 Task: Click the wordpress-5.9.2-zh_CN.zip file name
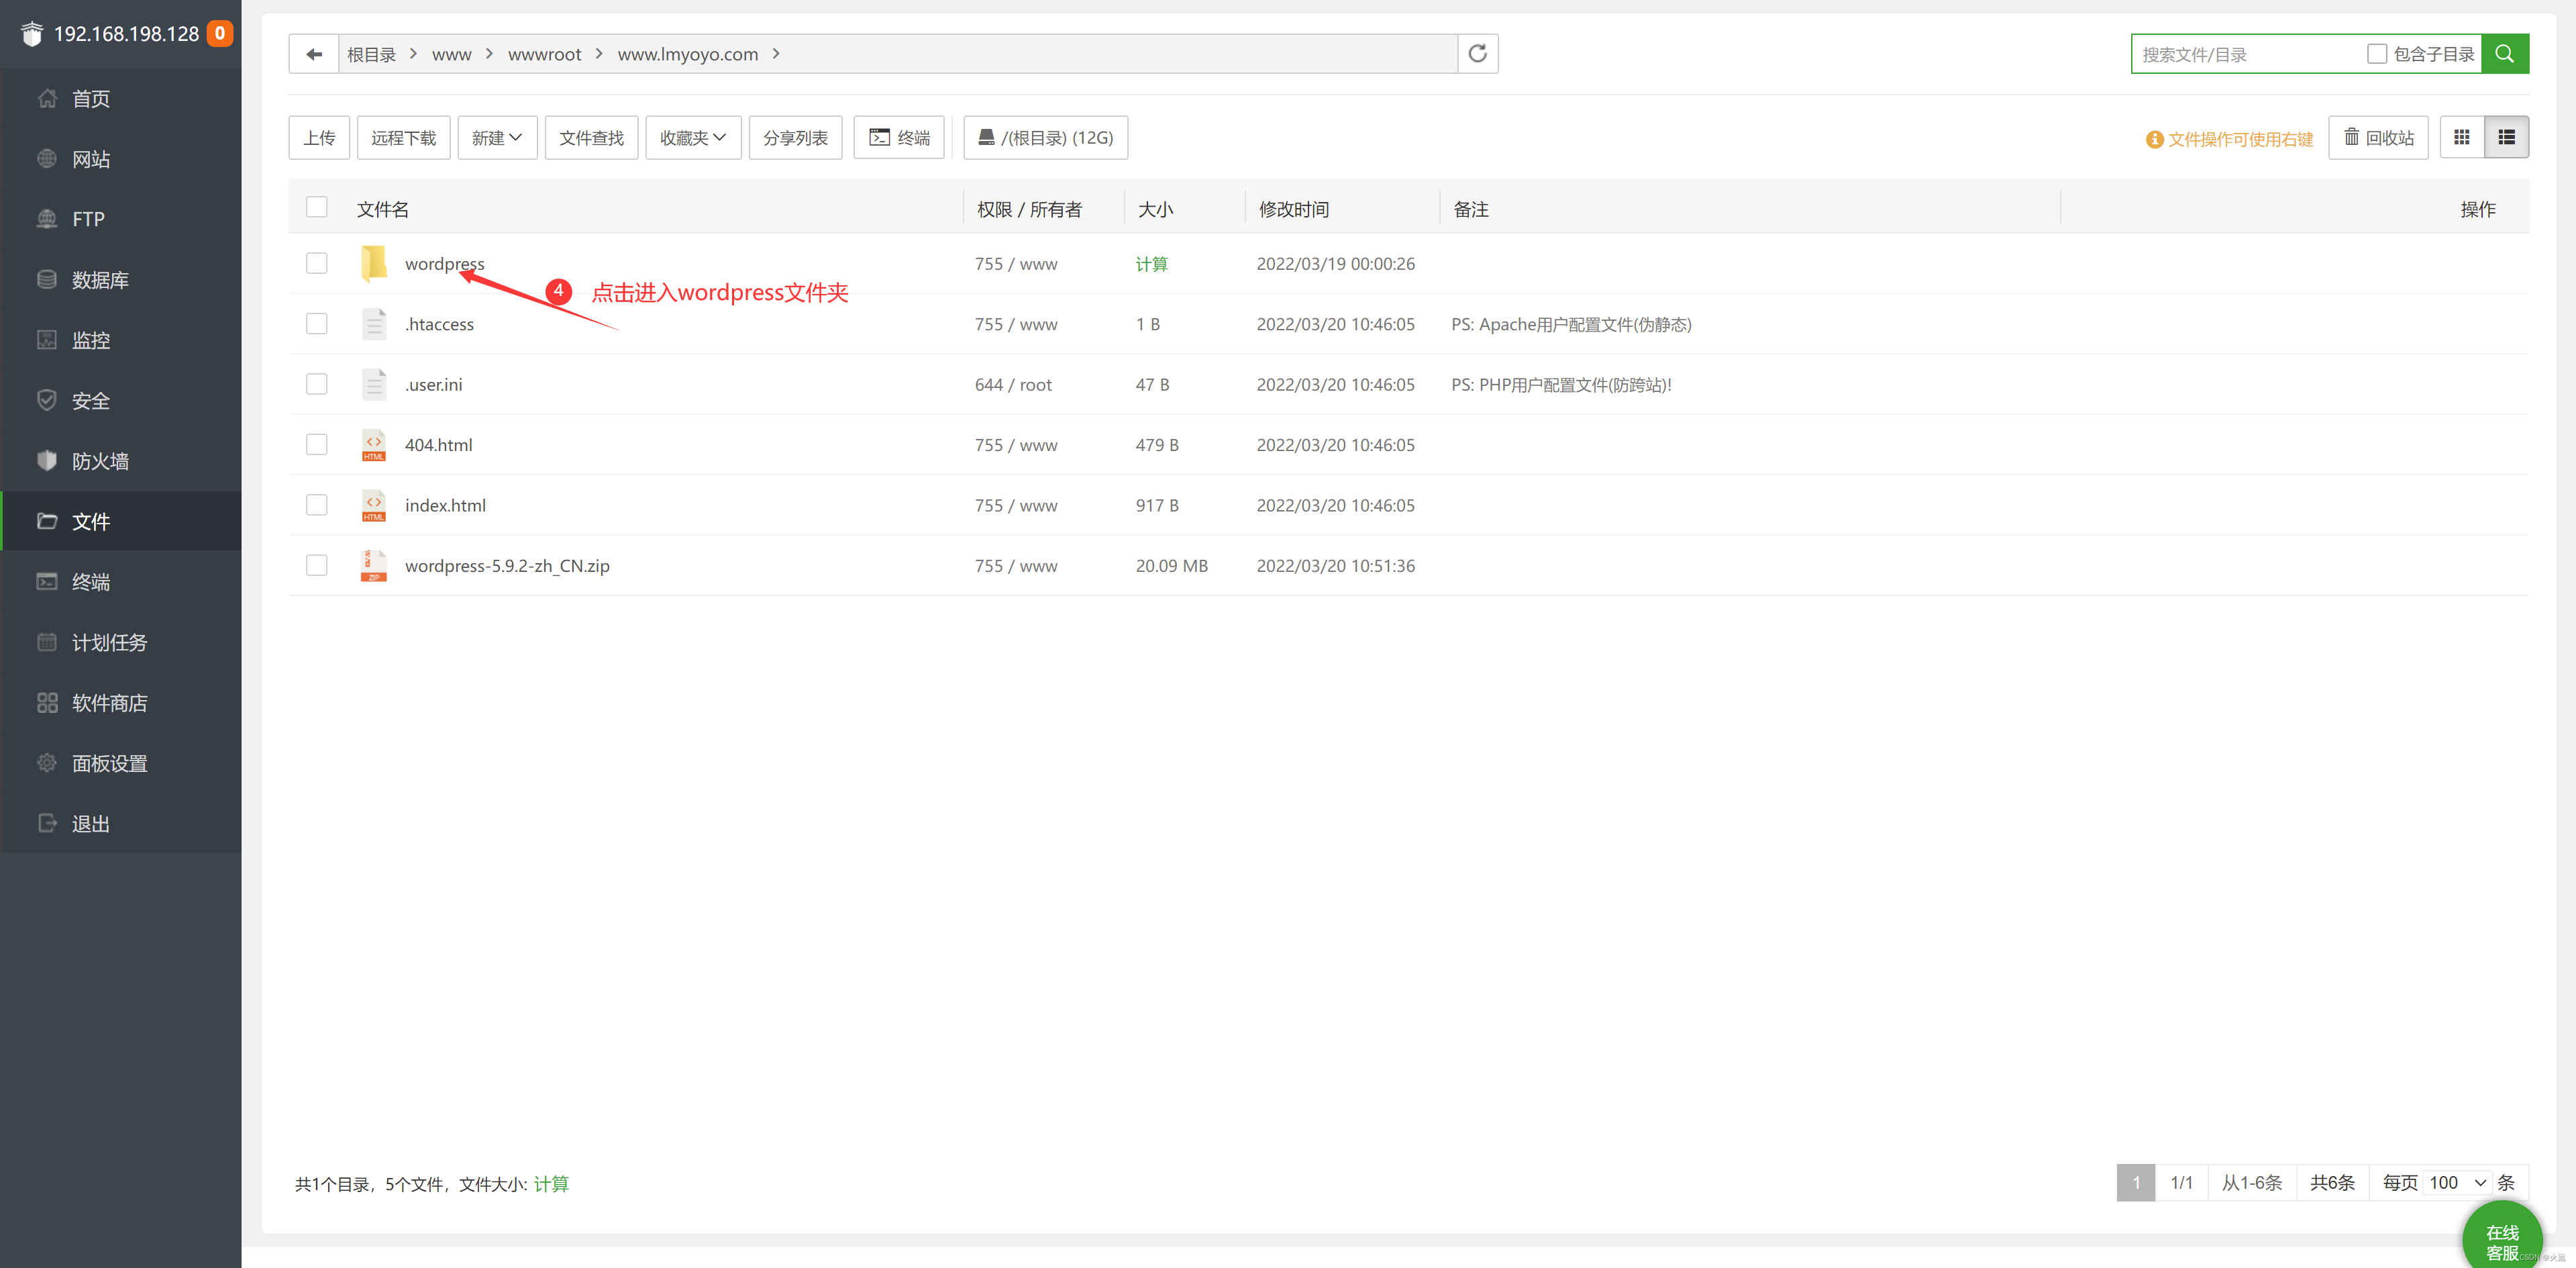click(507, 566)
